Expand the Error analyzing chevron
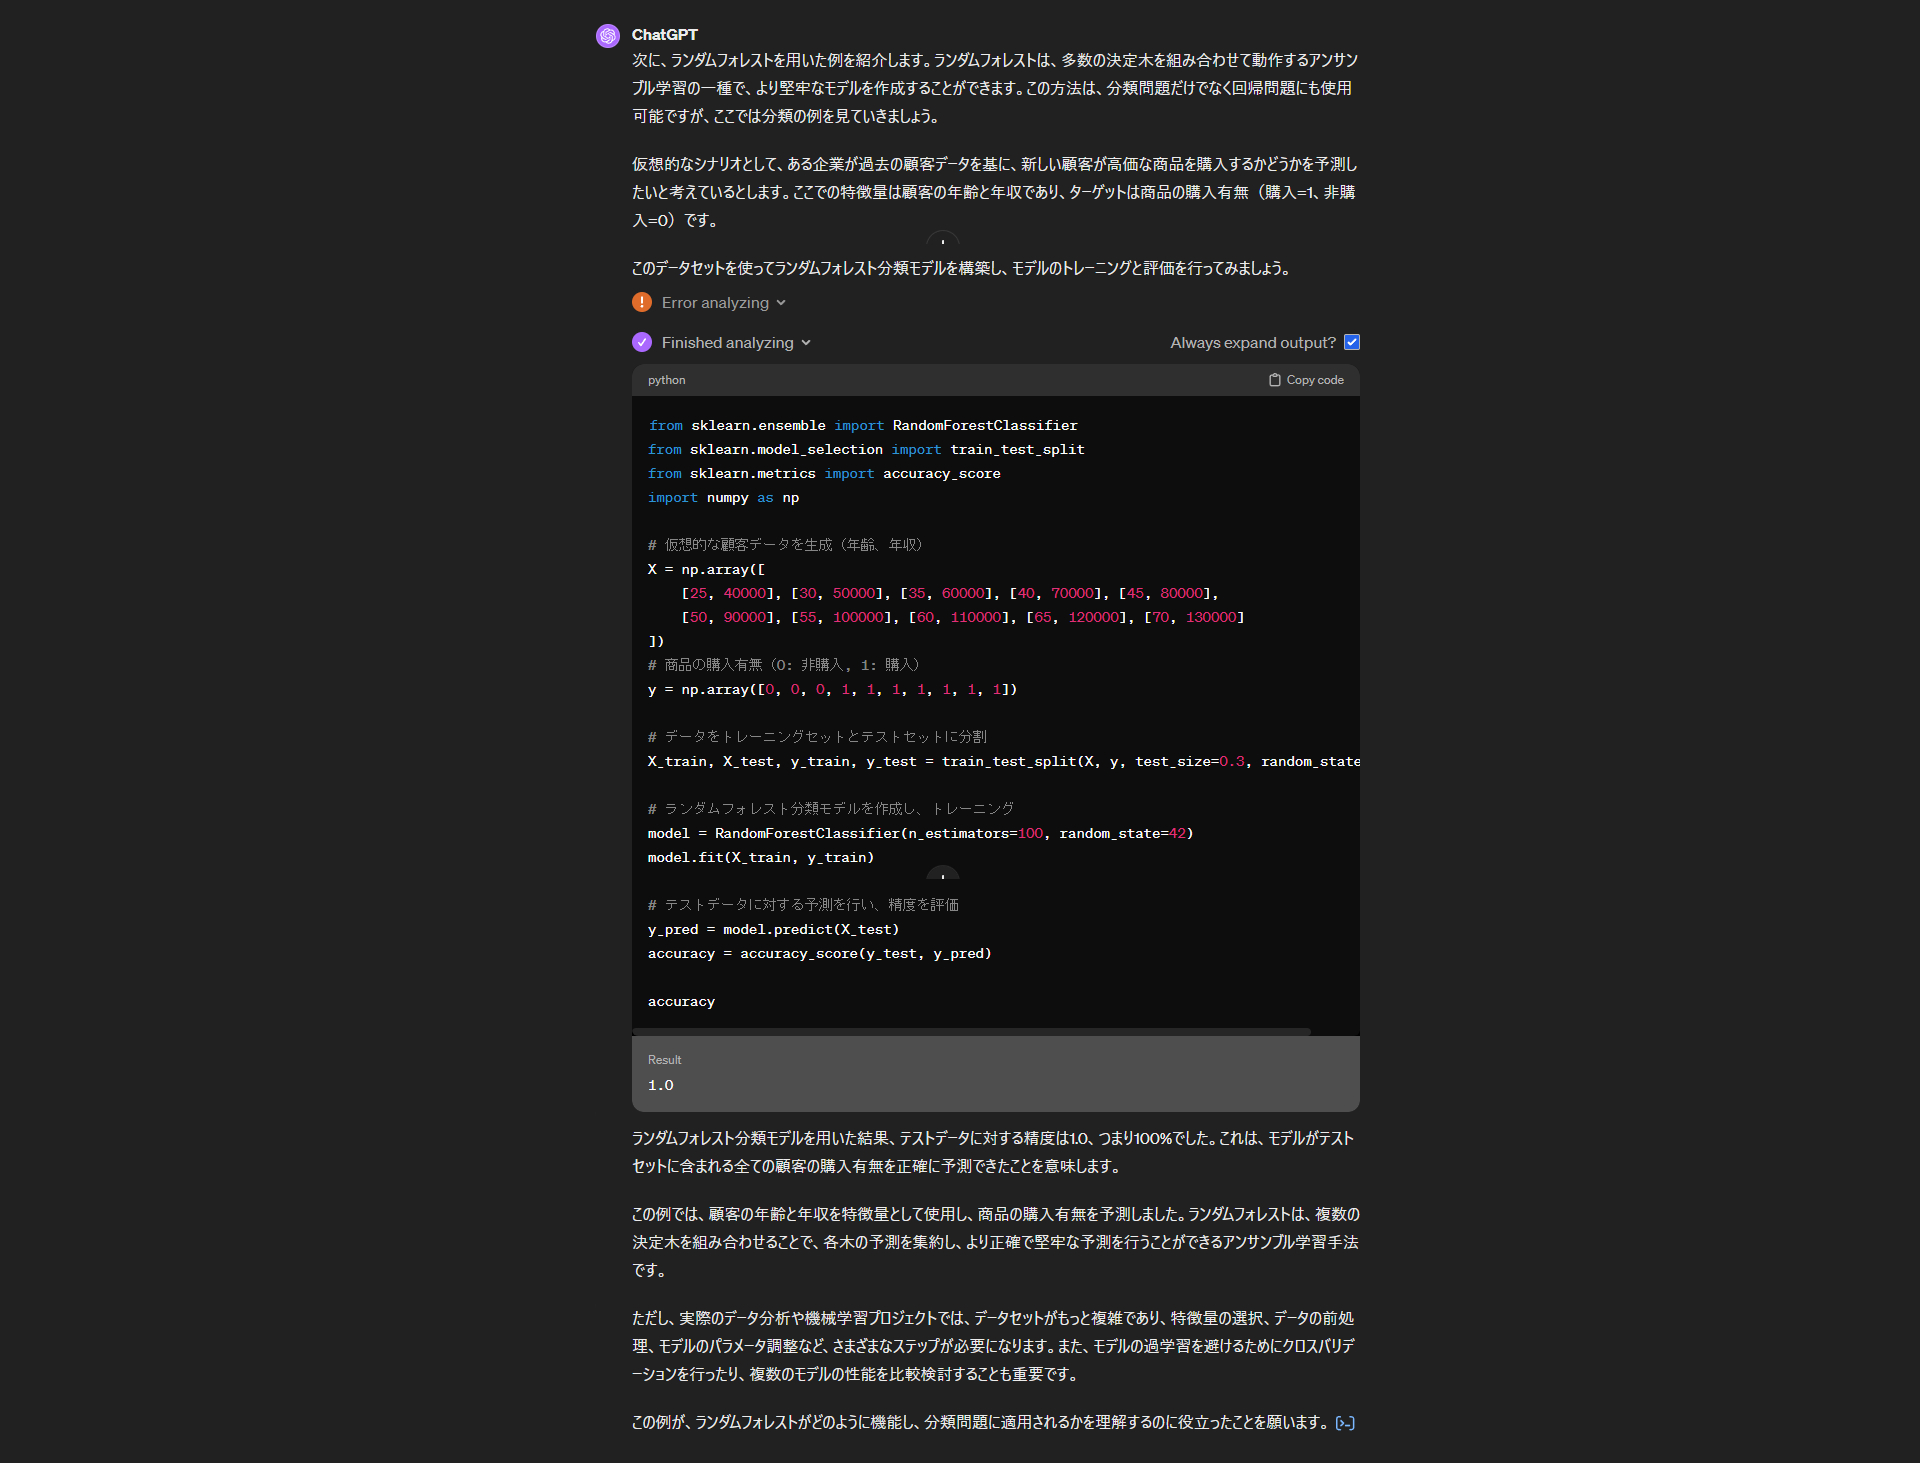This screenshot has height=1463, width=1920. (781, 303)
